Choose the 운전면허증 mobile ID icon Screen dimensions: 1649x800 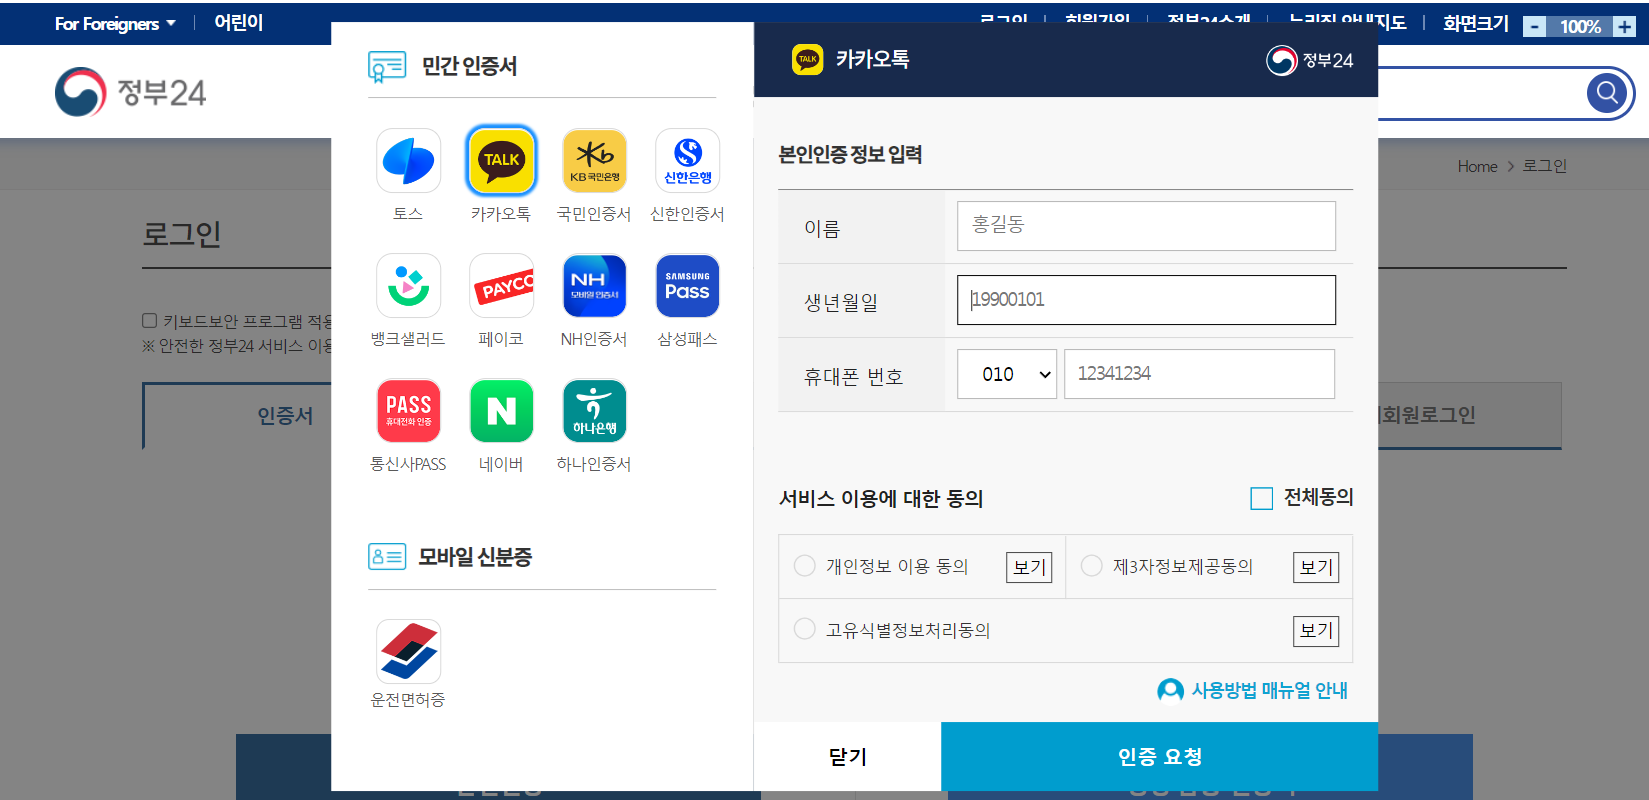408,652
